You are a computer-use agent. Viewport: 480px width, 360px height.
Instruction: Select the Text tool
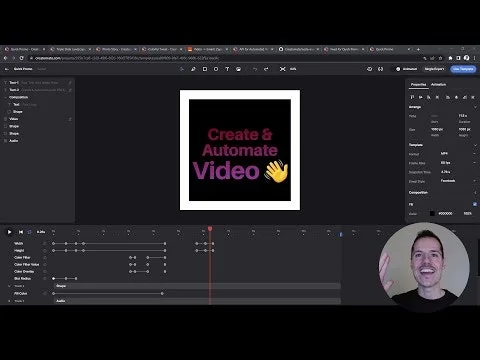click(x=227, y=69)
